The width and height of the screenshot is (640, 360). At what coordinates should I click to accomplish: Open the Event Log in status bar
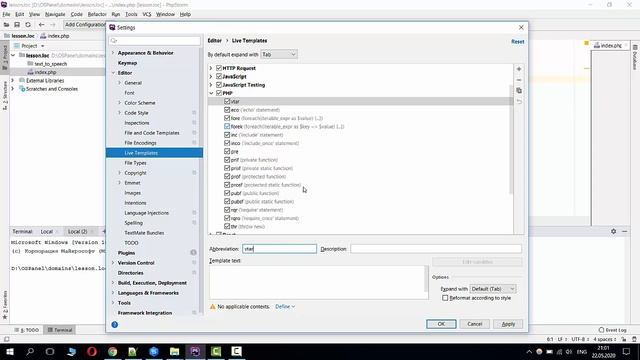(x=613, y=330)
